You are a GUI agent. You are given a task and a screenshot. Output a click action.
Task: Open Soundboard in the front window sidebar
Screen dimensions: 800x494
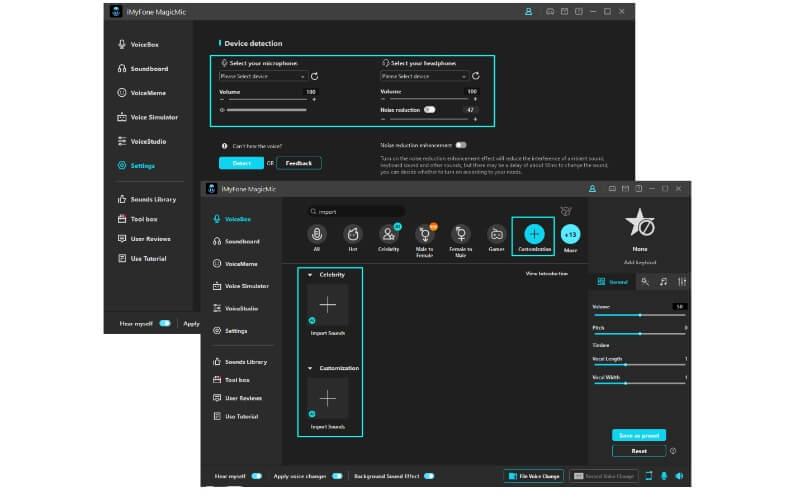point(236,241)
